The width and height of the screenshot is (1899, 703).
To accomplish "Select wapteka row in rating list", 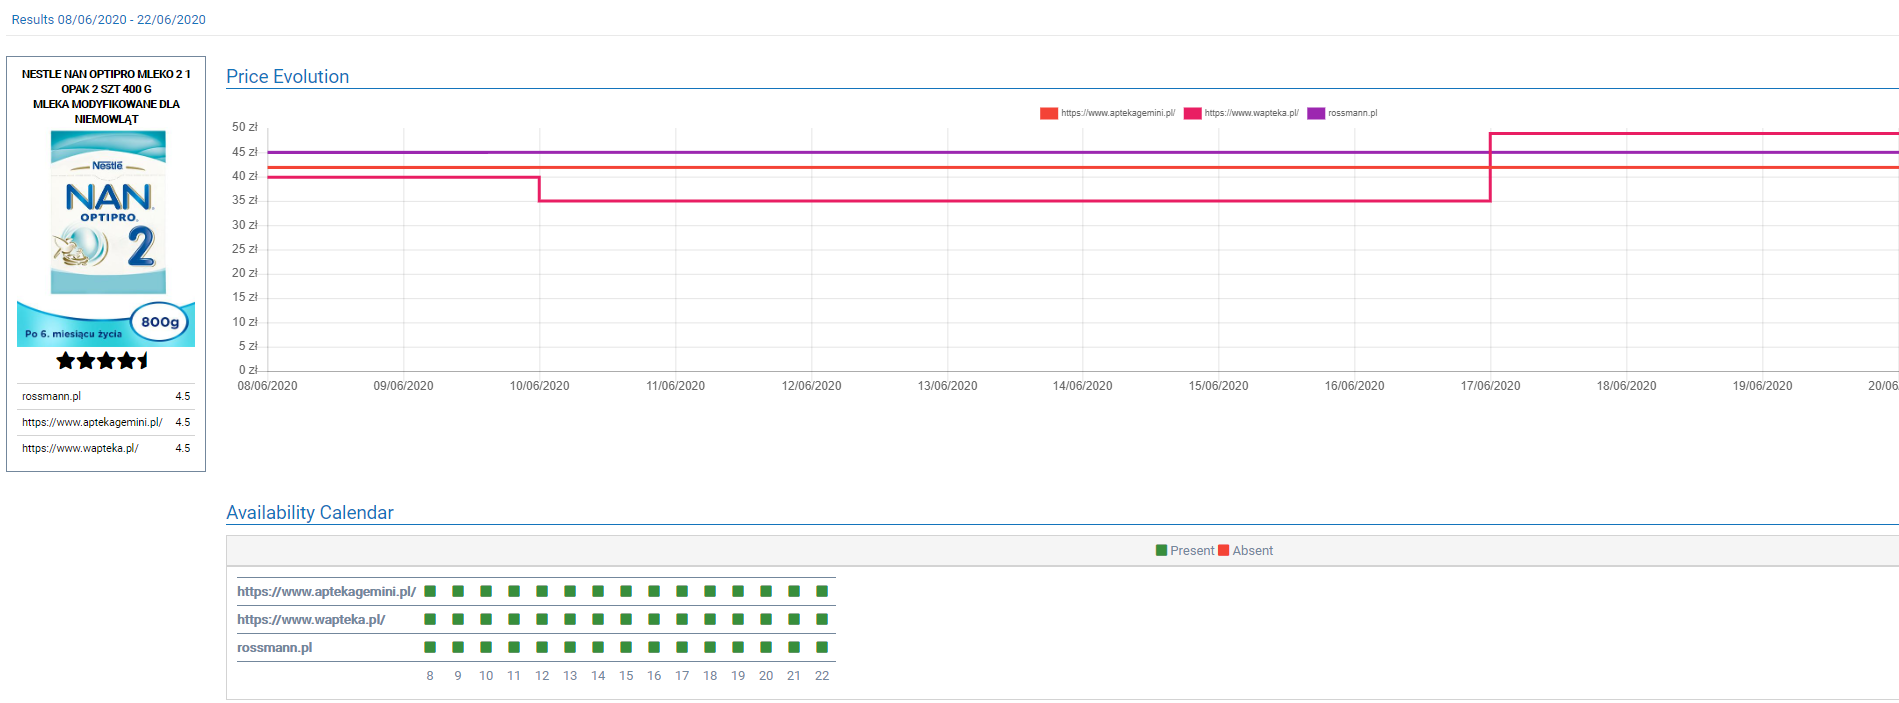I will coord(106,448).
